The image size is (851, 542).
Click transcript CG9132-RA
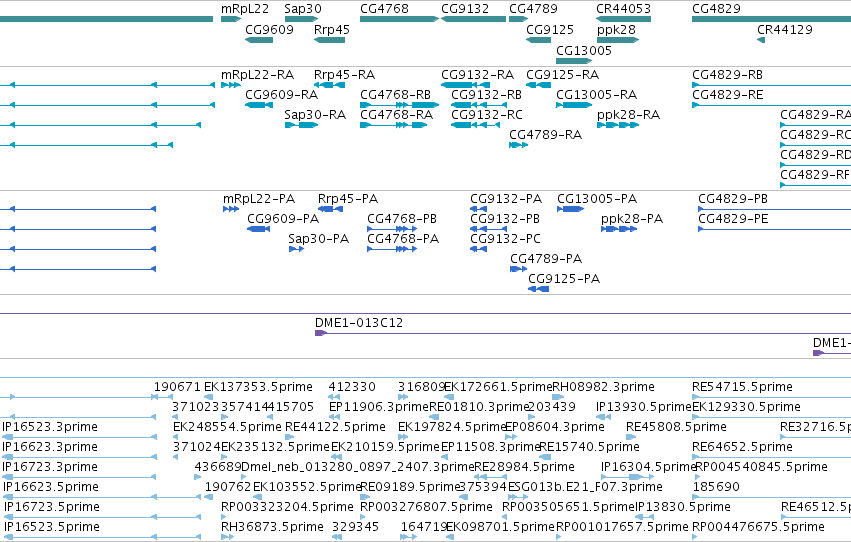466,85
